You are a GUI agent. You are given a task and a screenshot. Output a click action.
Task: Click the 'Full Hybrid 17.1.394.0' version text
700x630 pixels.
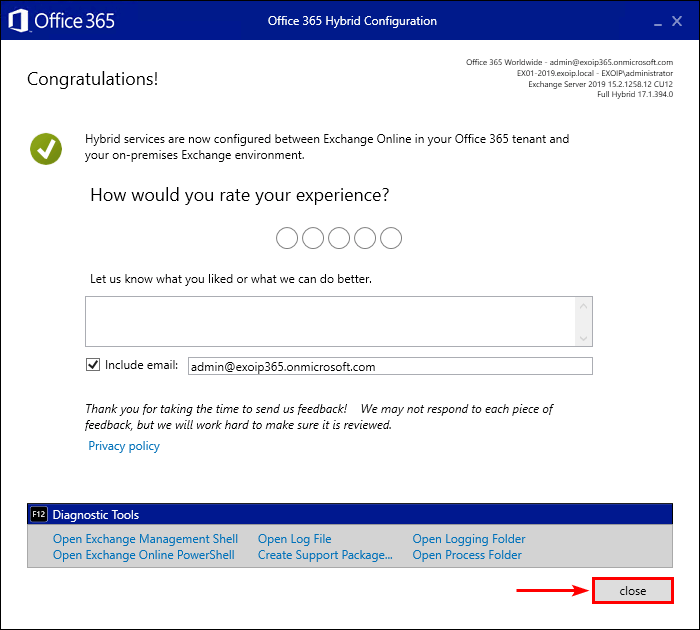[635, 94]
